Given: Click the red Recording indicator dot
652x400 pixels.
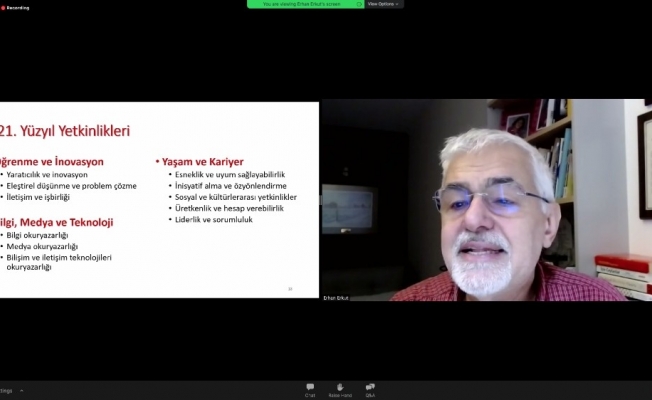Looking at the screenshot, I should [4, 7].
